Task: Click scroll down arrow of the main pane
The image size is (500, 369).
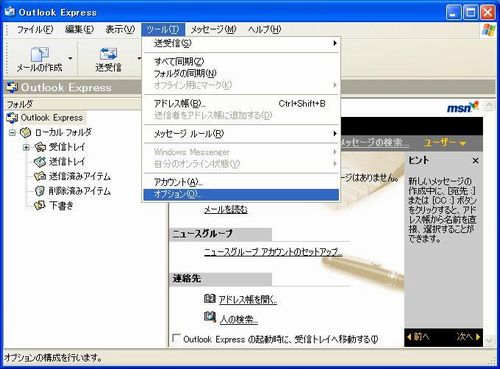Action: point(489,341)
